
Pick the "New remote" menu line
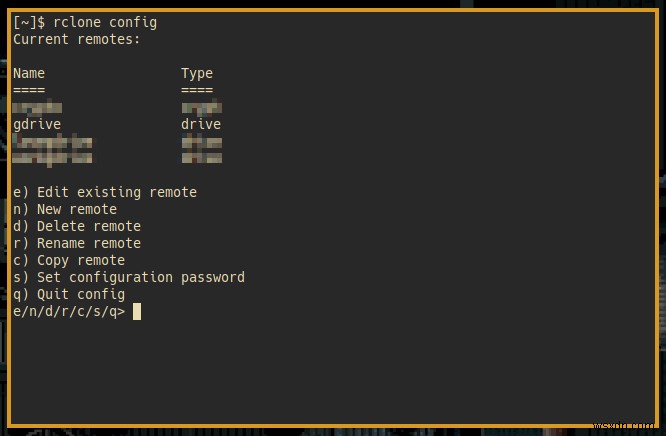(x=65, y=209)
